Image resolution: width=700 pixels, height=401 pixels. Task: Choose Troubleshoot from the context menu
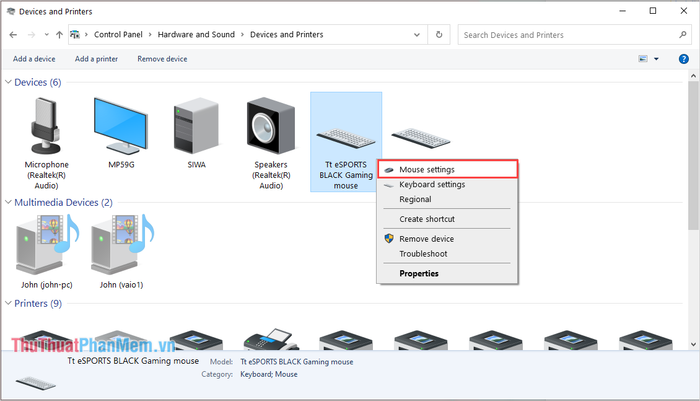coord(446,254)
